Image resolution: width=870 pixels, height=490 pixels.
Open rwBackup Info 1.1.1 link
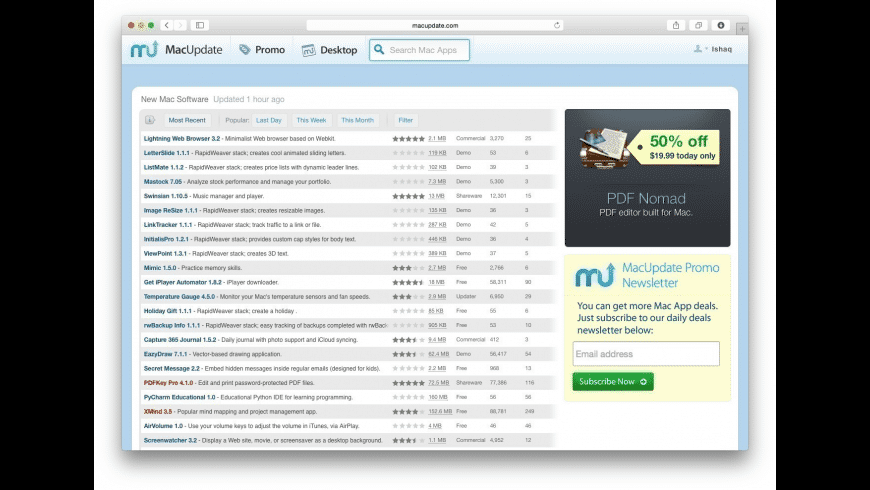click(172, 325)
